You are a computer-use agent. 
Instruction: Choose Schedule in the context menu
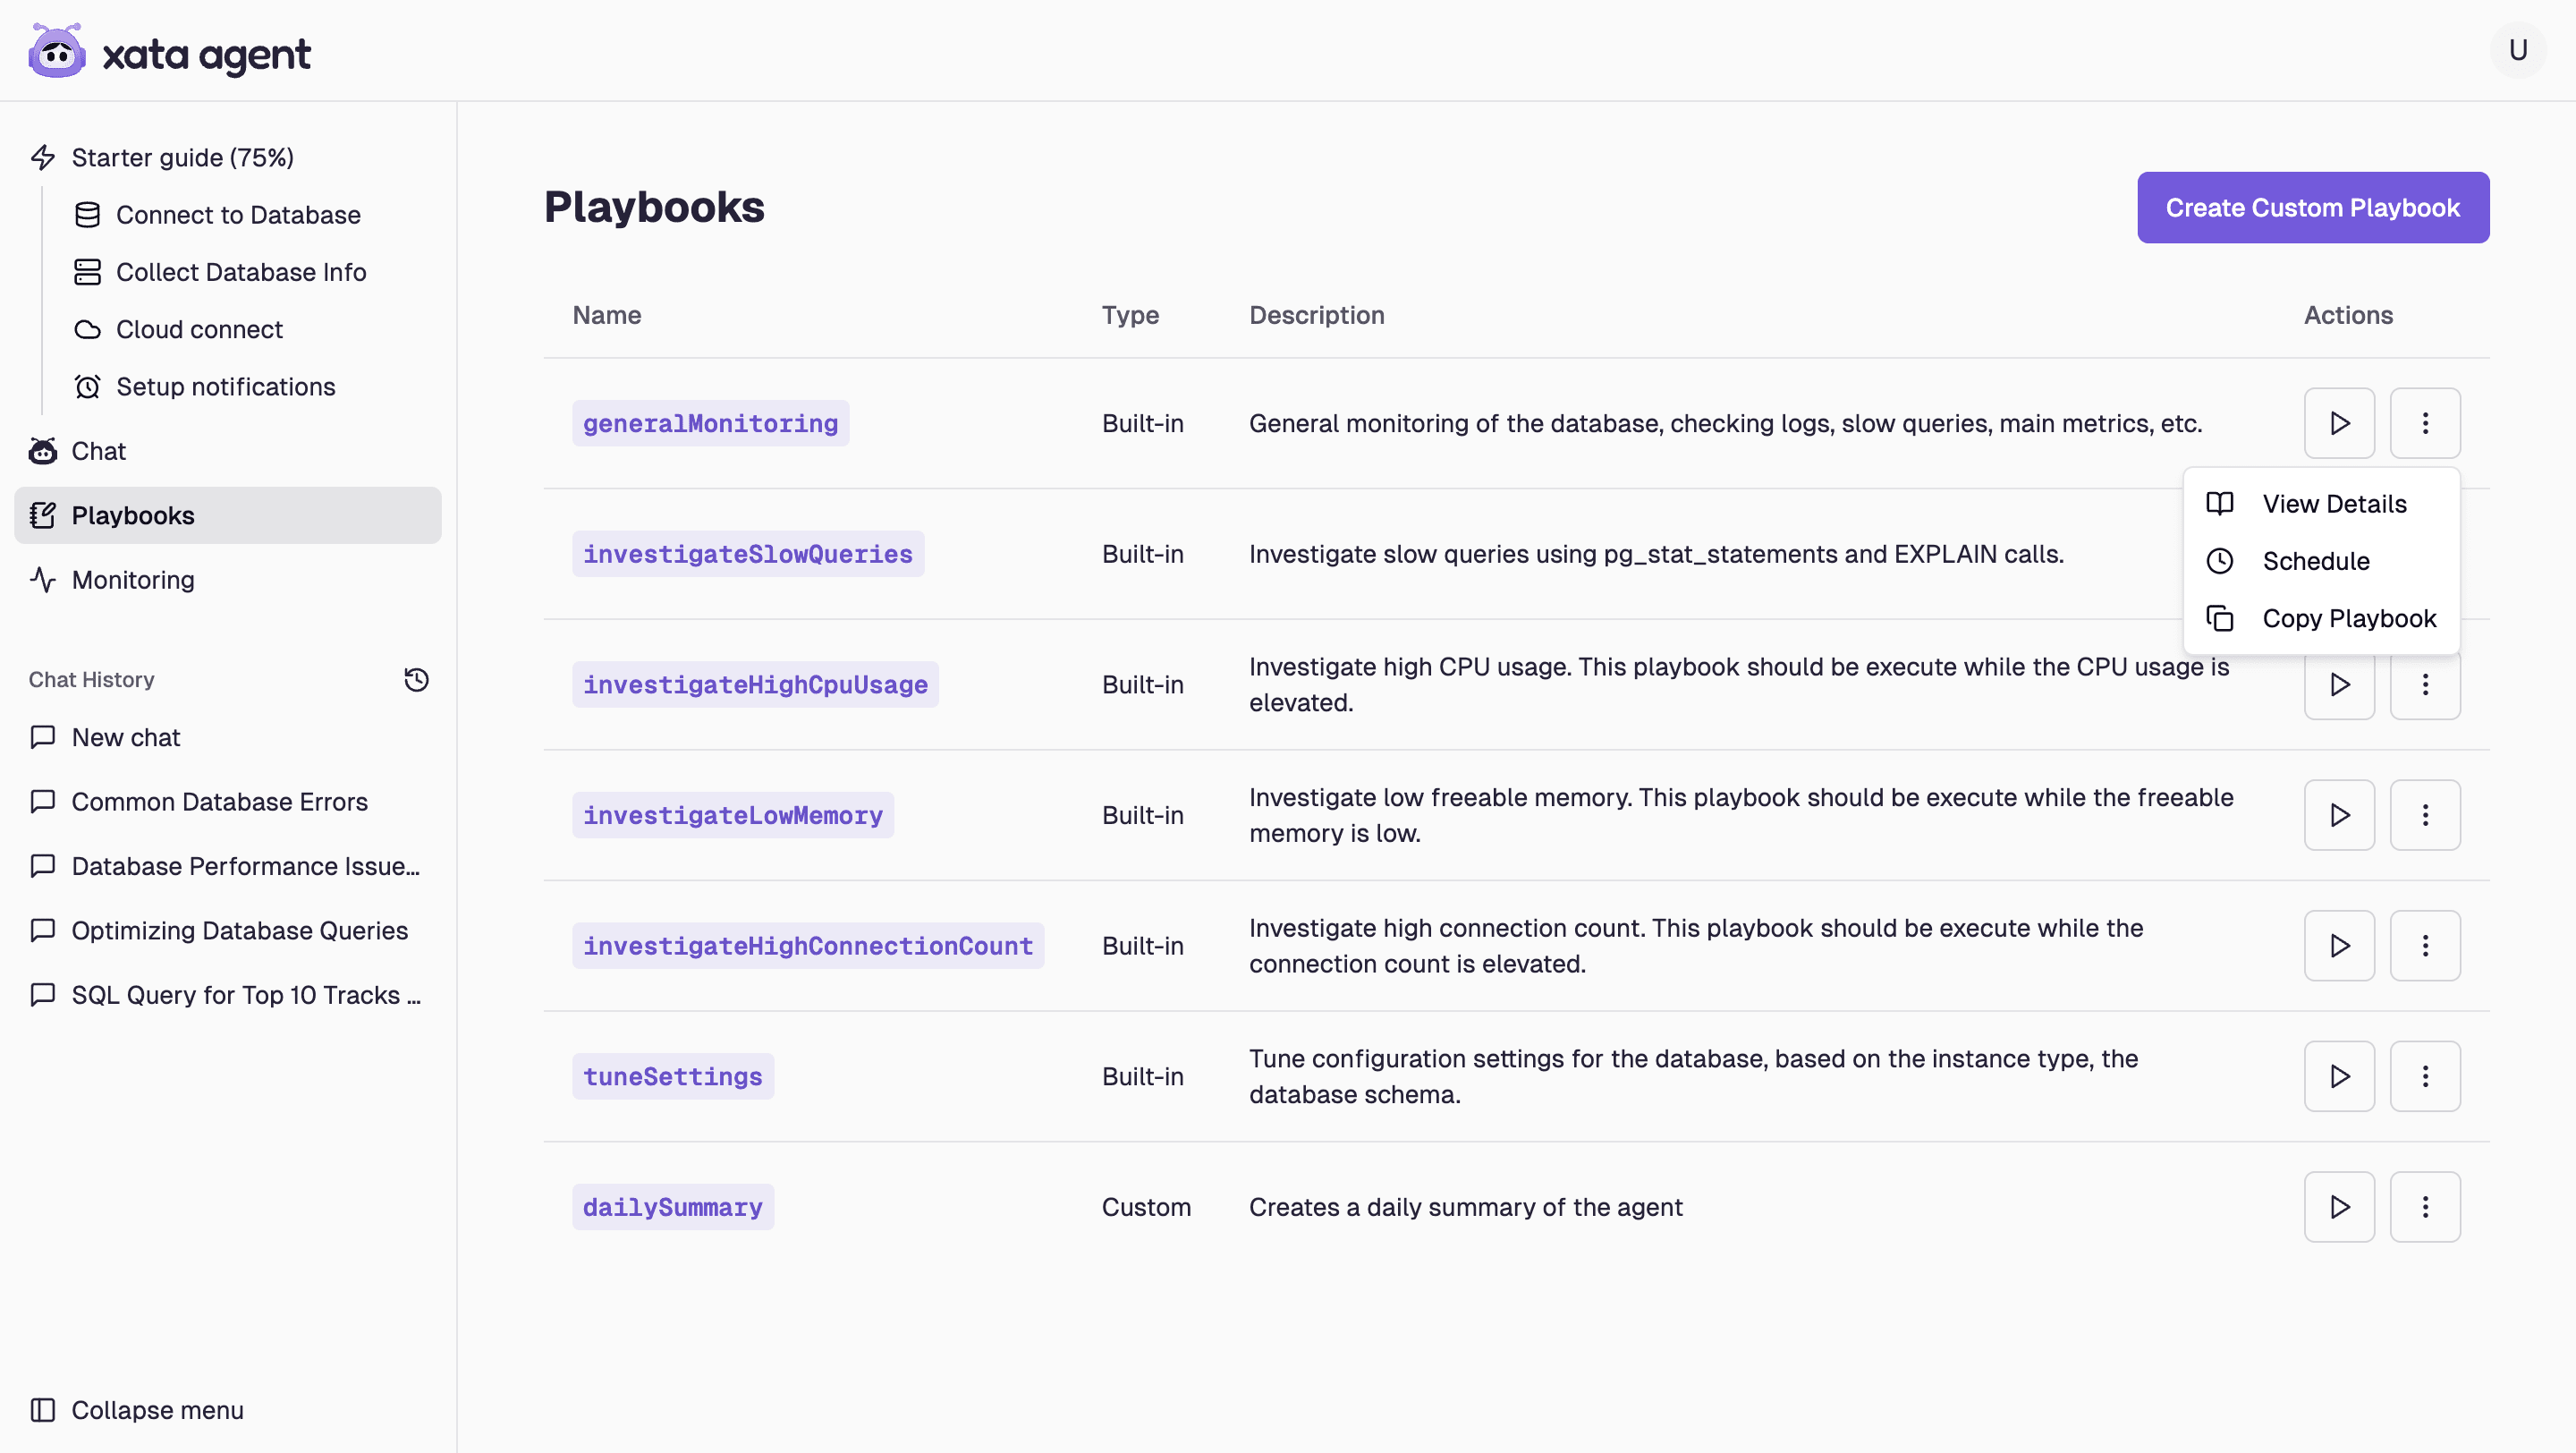[x=2315, y=561]
